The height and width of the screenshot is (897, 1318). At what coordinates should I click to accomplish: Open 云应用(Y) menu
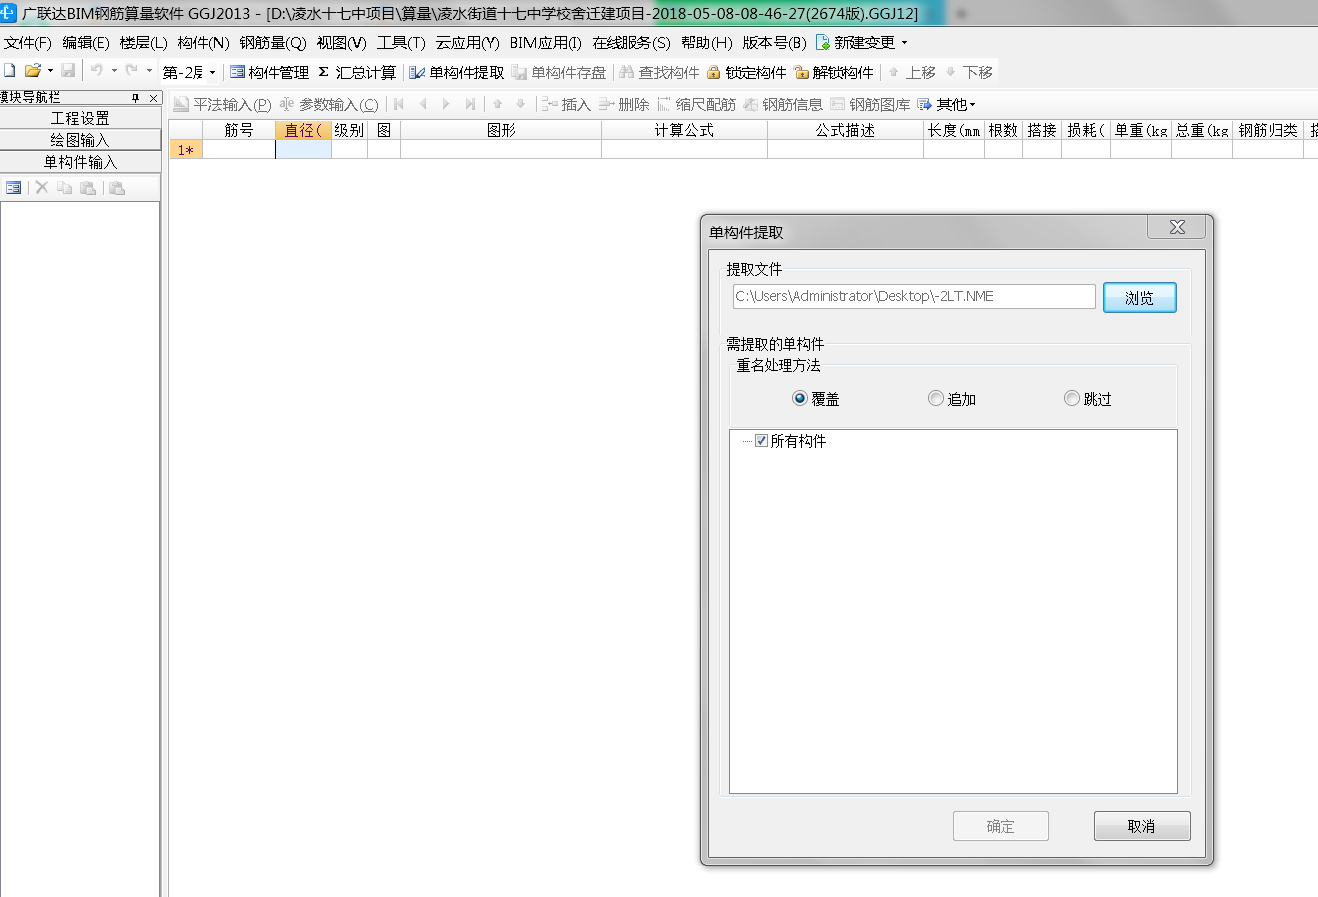point(467,43)
